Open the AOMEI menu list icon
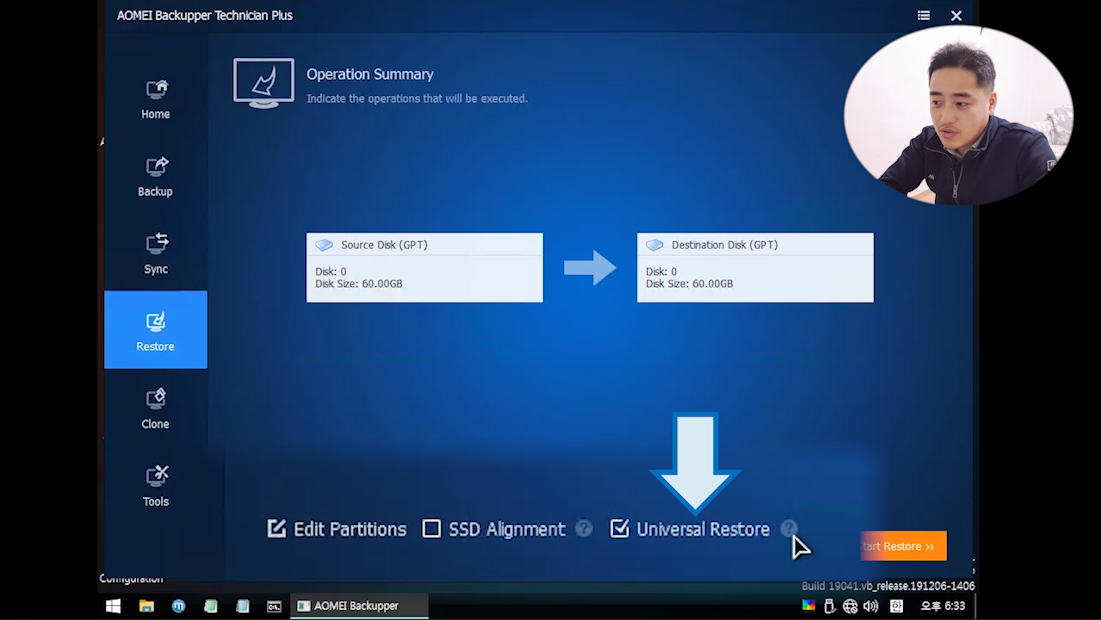Image resolution: width=1101 pixels, height=620 pixels. [x=923, y=15]
